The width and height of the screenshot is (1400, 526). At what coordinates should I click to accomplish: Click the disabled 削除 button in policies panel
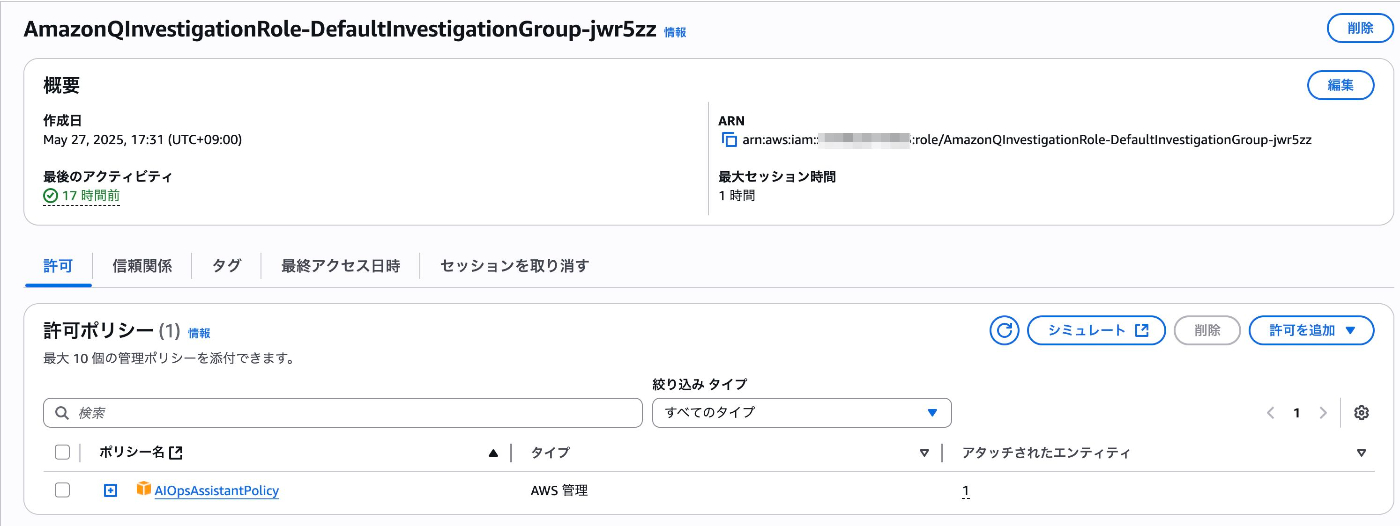click(x=1207, y=330)
